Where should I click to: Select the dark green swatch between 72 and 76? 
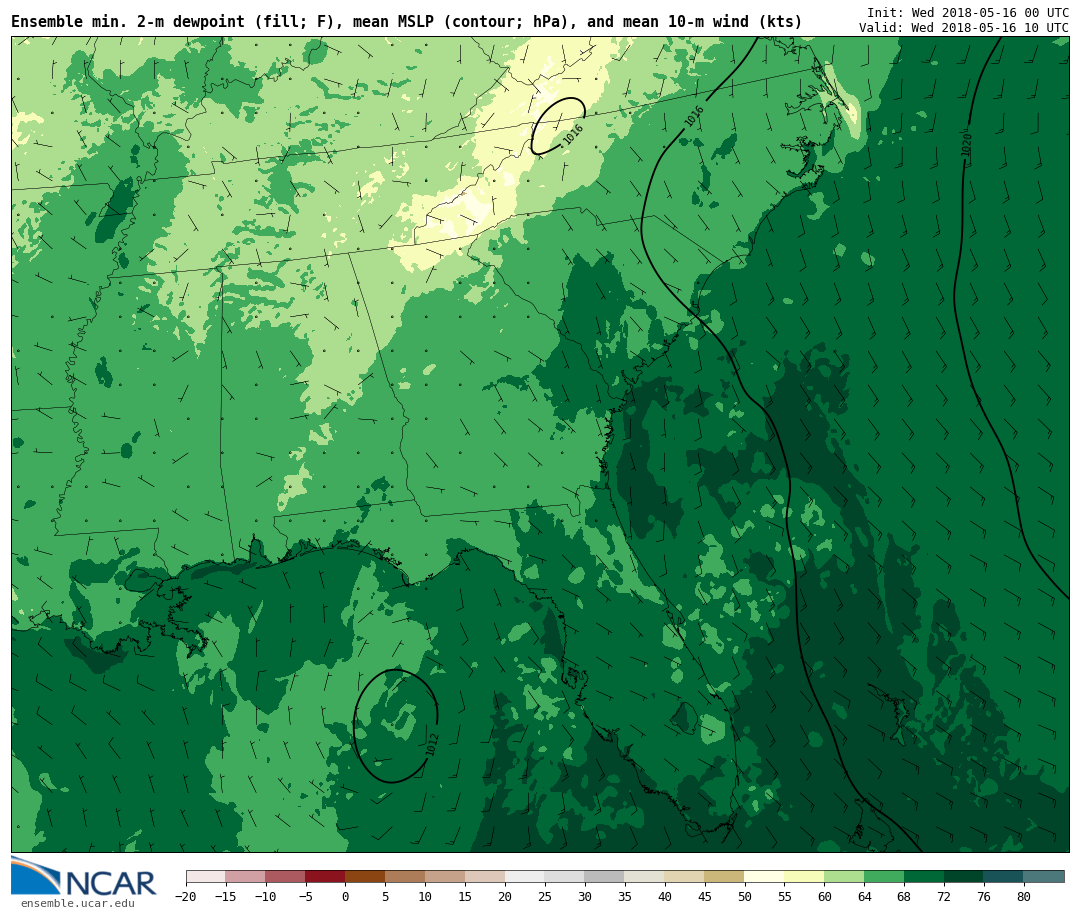pyautogui.click(x=964, y=877)
